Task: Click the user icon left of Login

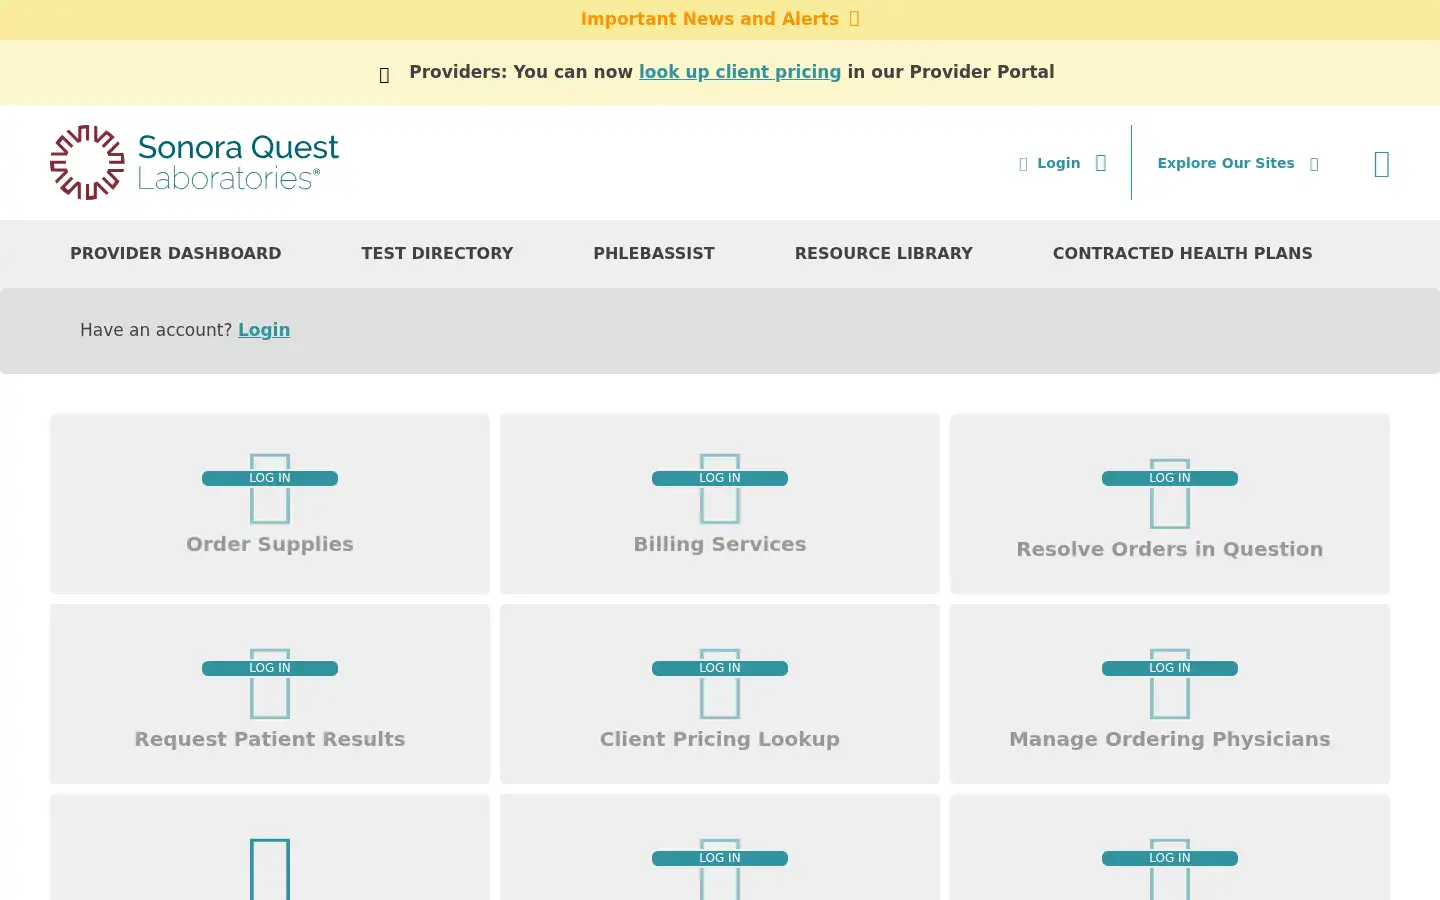Action: 1023,164
